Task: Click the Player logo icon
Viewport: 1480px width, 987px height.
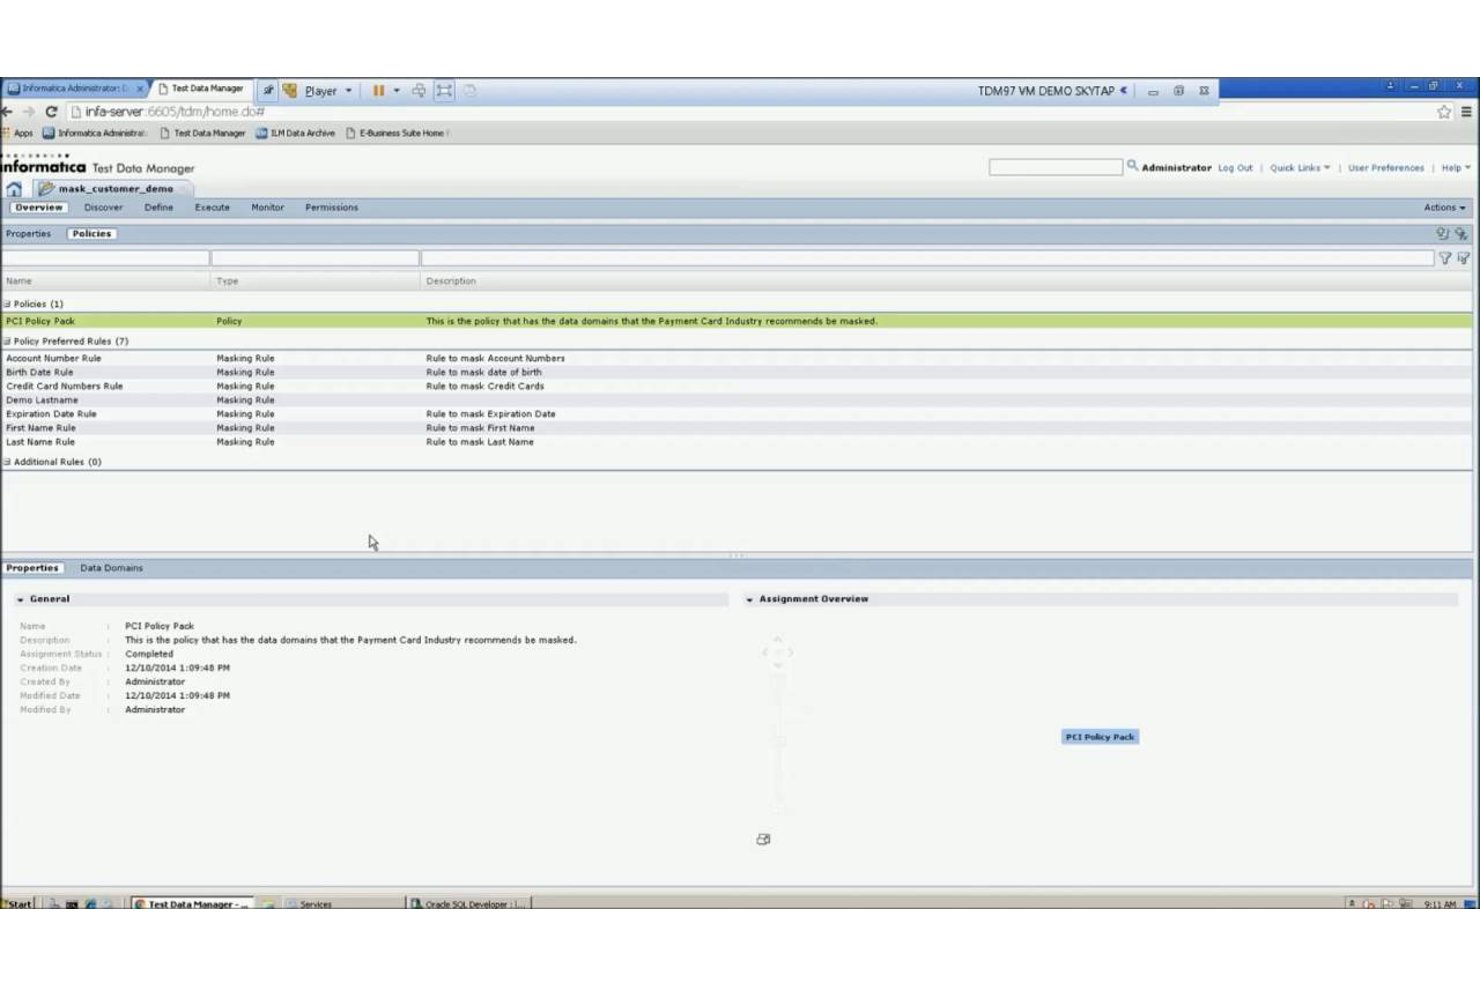Action: (x=290, y=91)
